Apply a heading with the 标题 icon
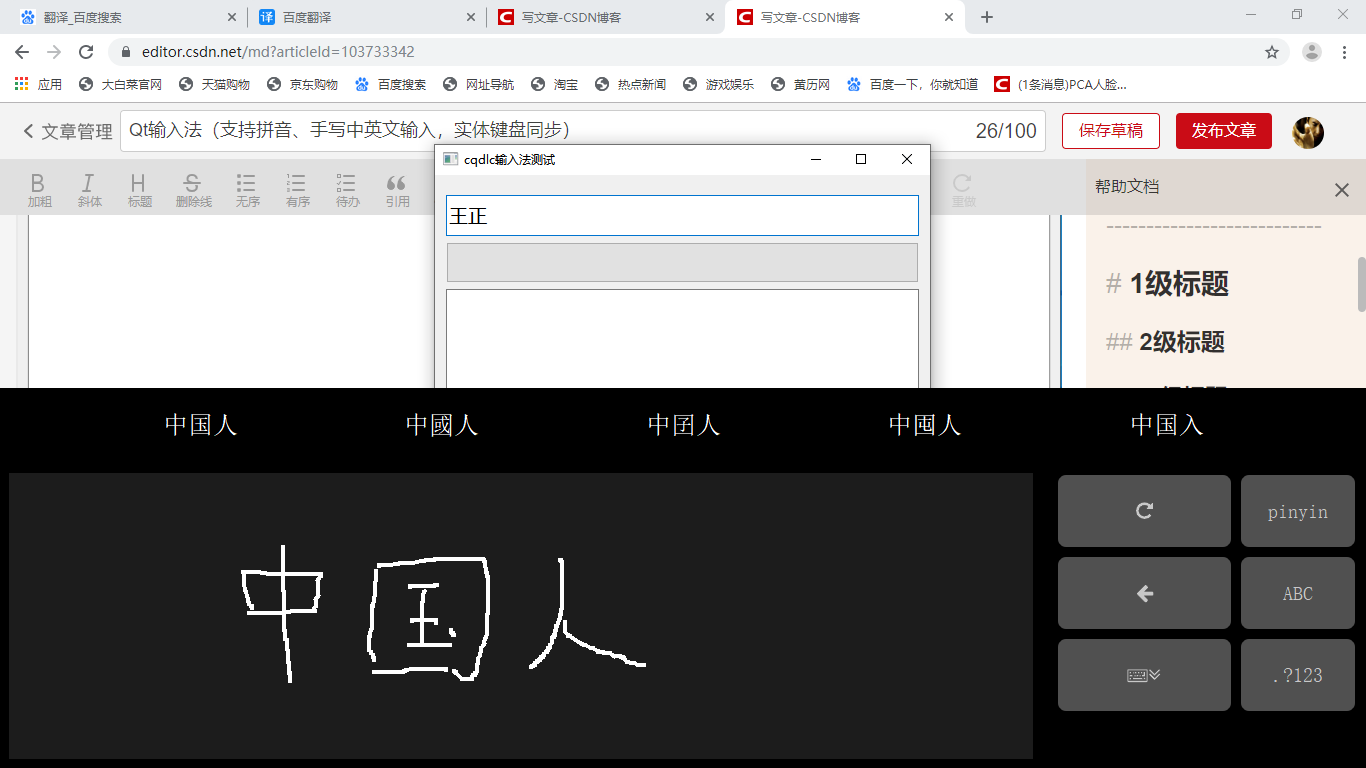Viewport: 1366px width, 768px height. (x=139, y=188)
